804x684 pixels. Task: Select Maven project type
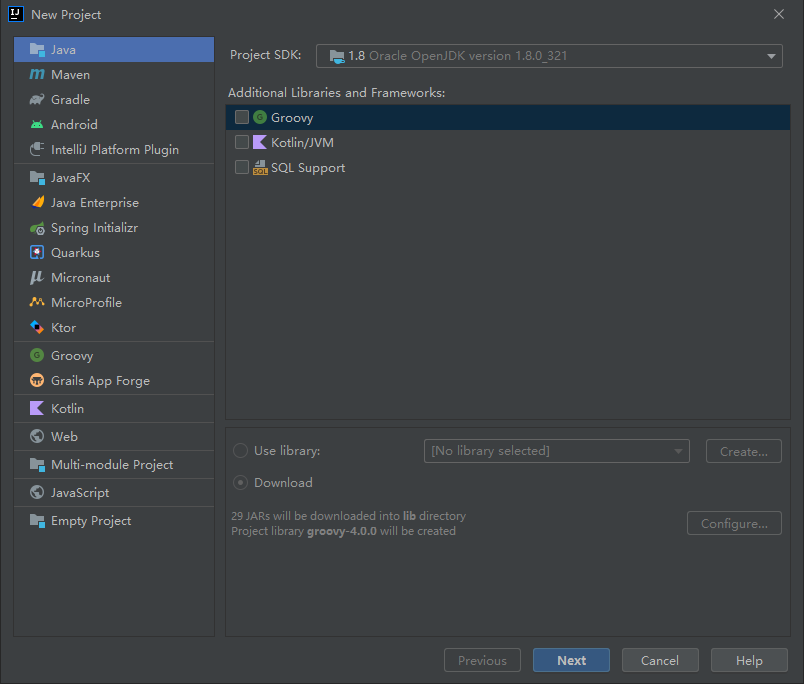tap(114, 74)
